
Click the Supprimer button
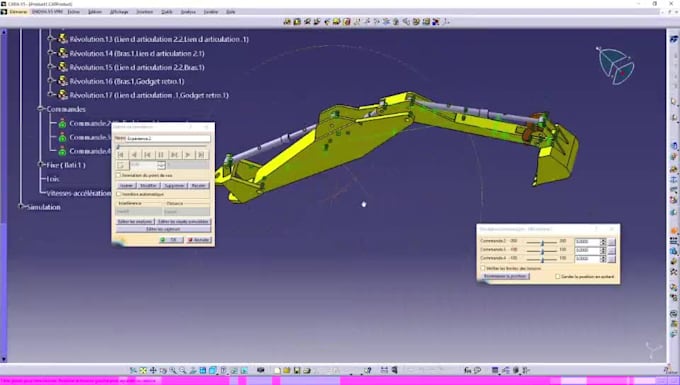coord(174,186)
